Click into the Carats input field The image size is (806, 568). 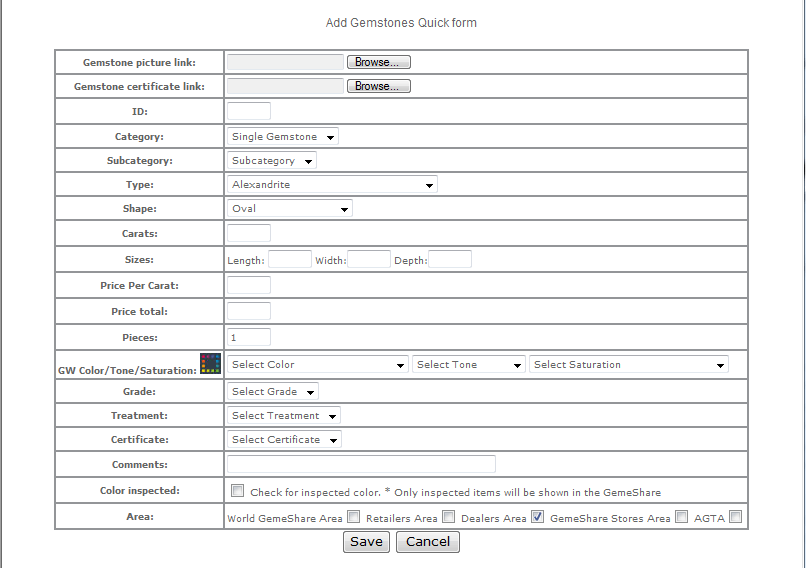coord(249,233)
